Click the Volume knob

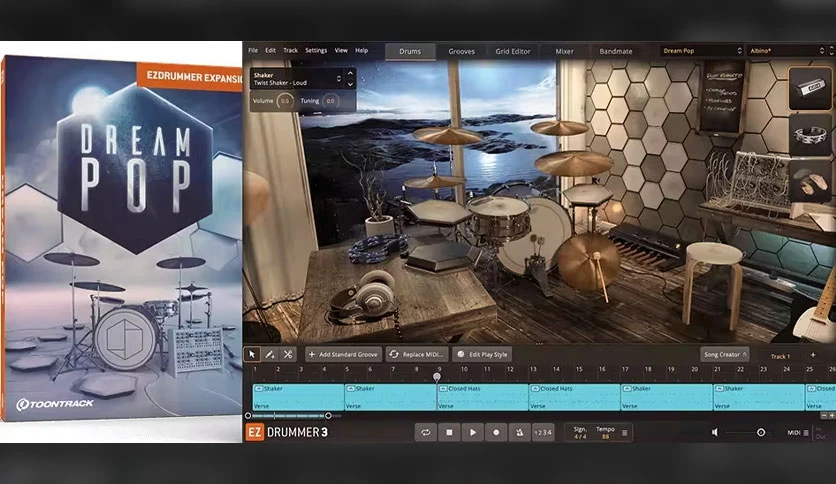click(285, 101)
